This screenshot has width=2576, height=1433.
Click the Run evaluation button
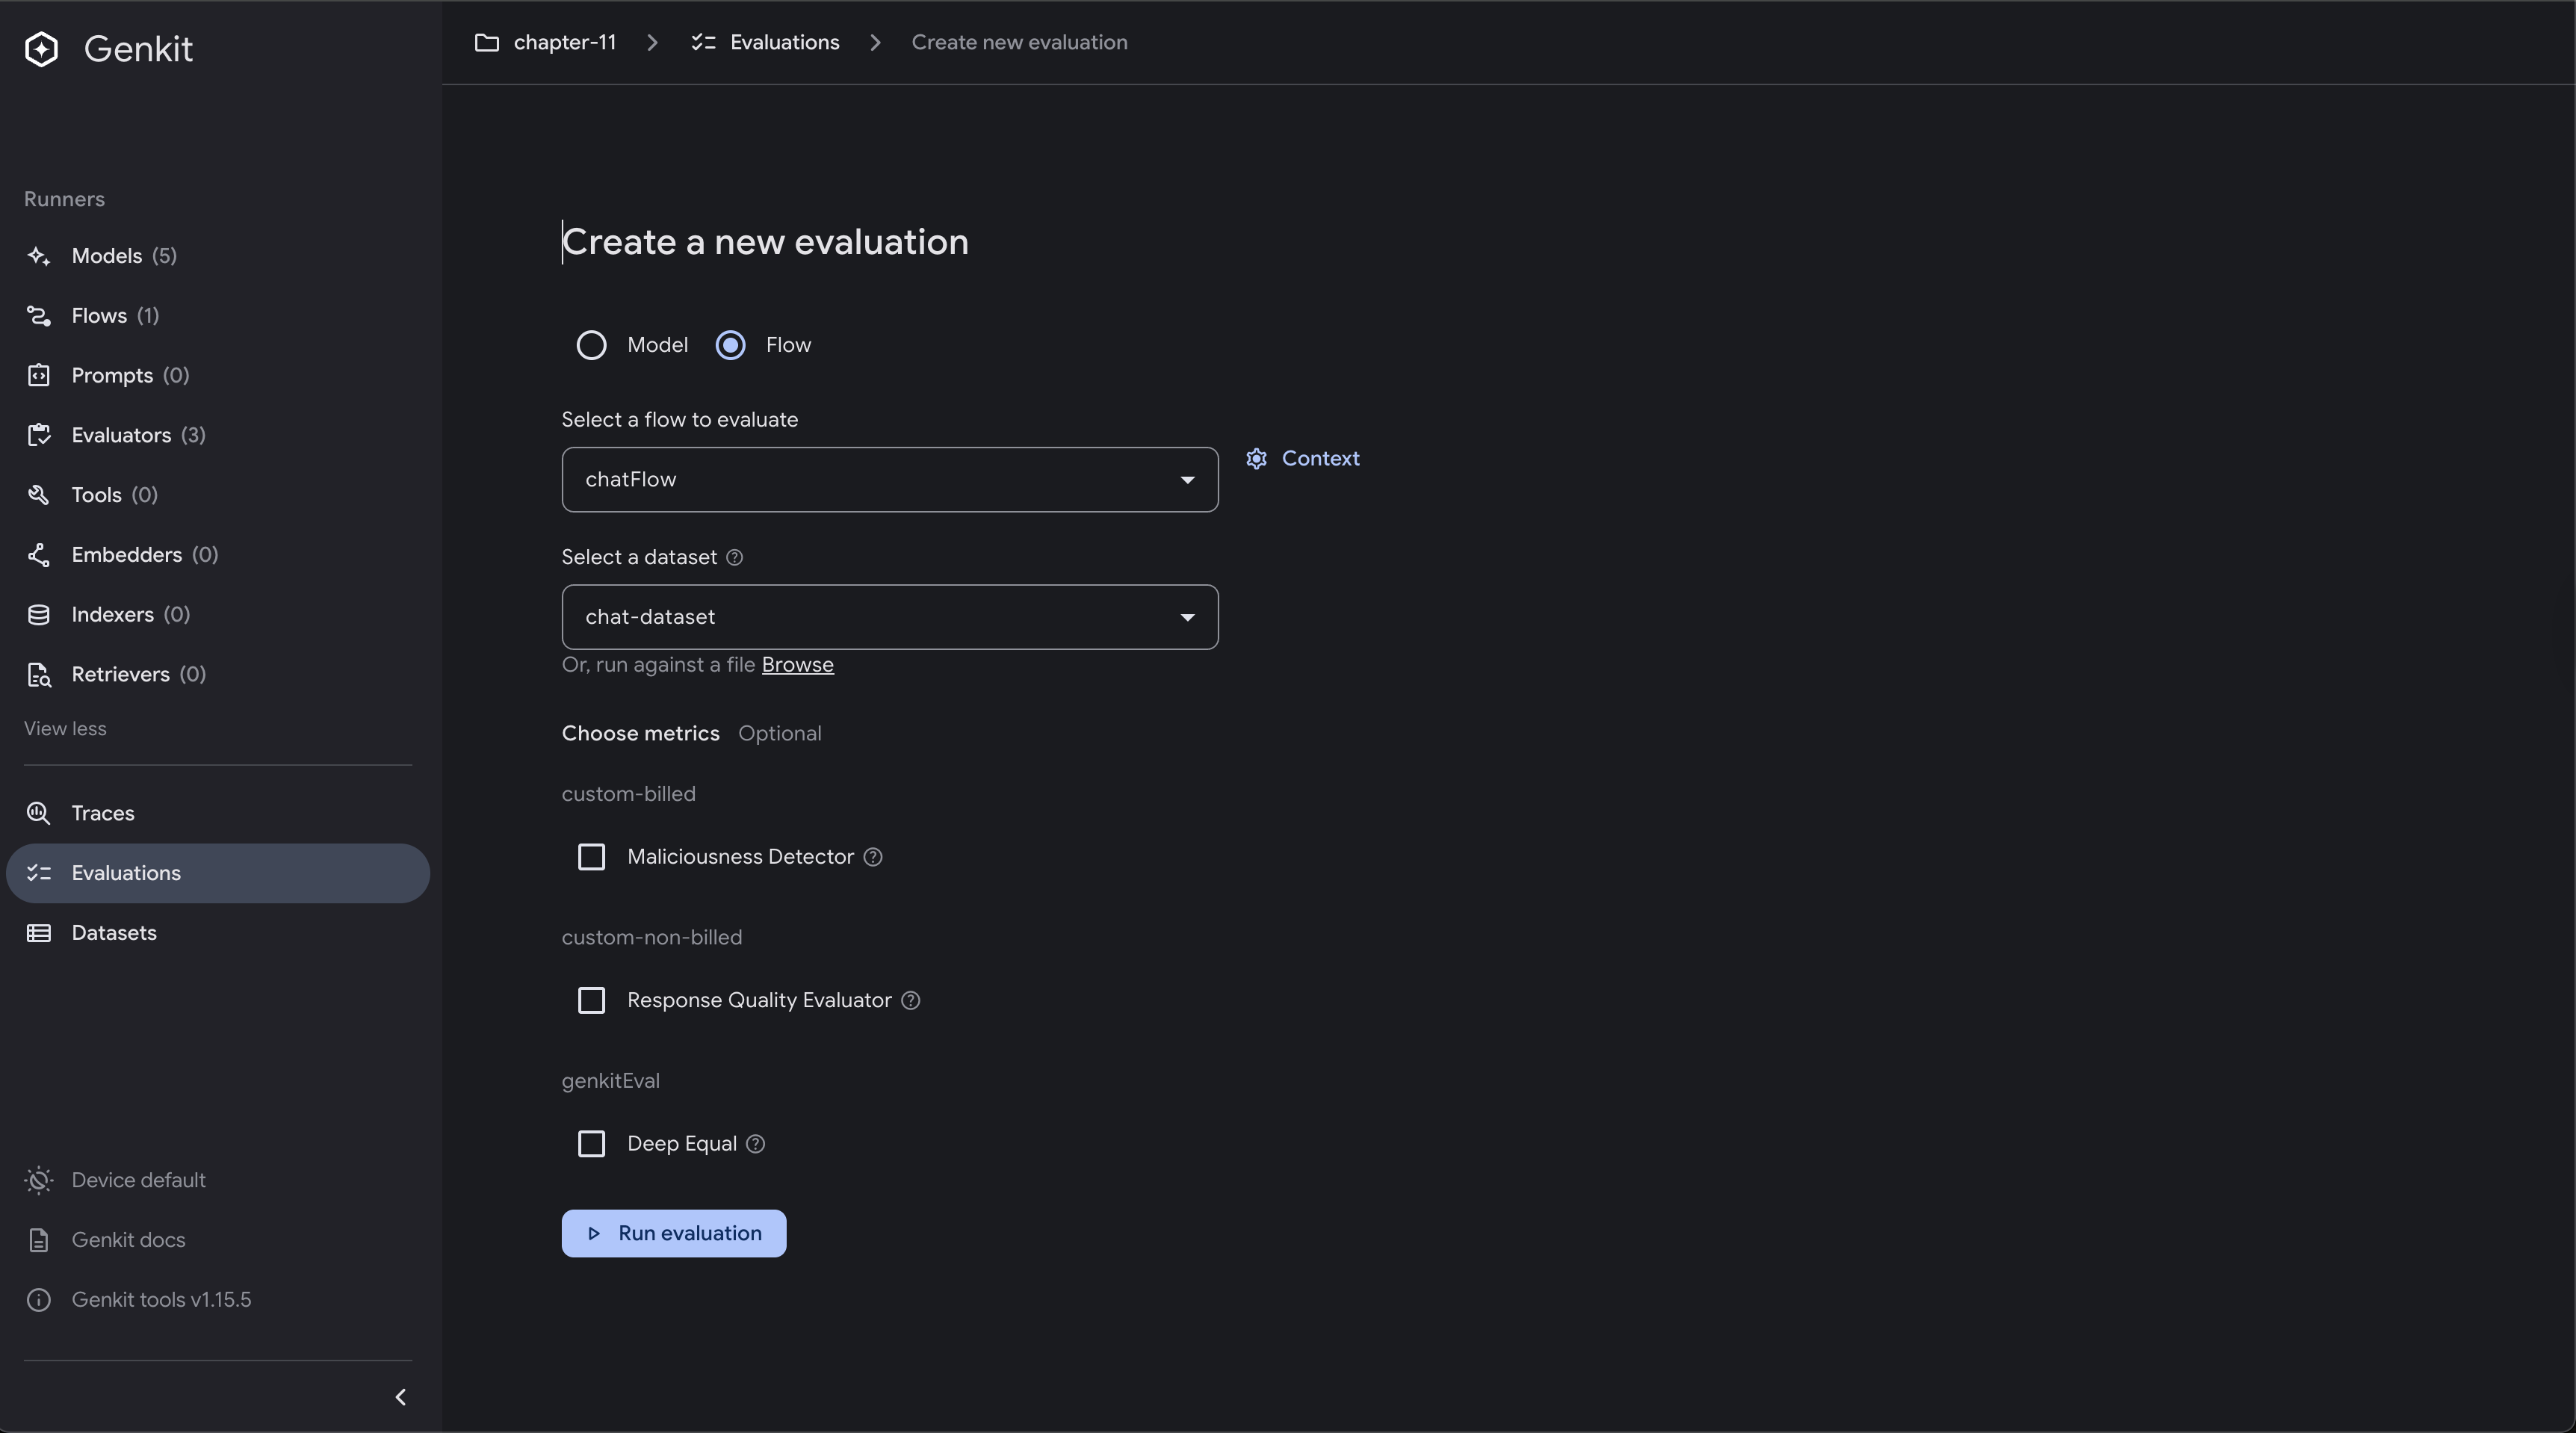pyautogui.click(x=674, y=1233)
